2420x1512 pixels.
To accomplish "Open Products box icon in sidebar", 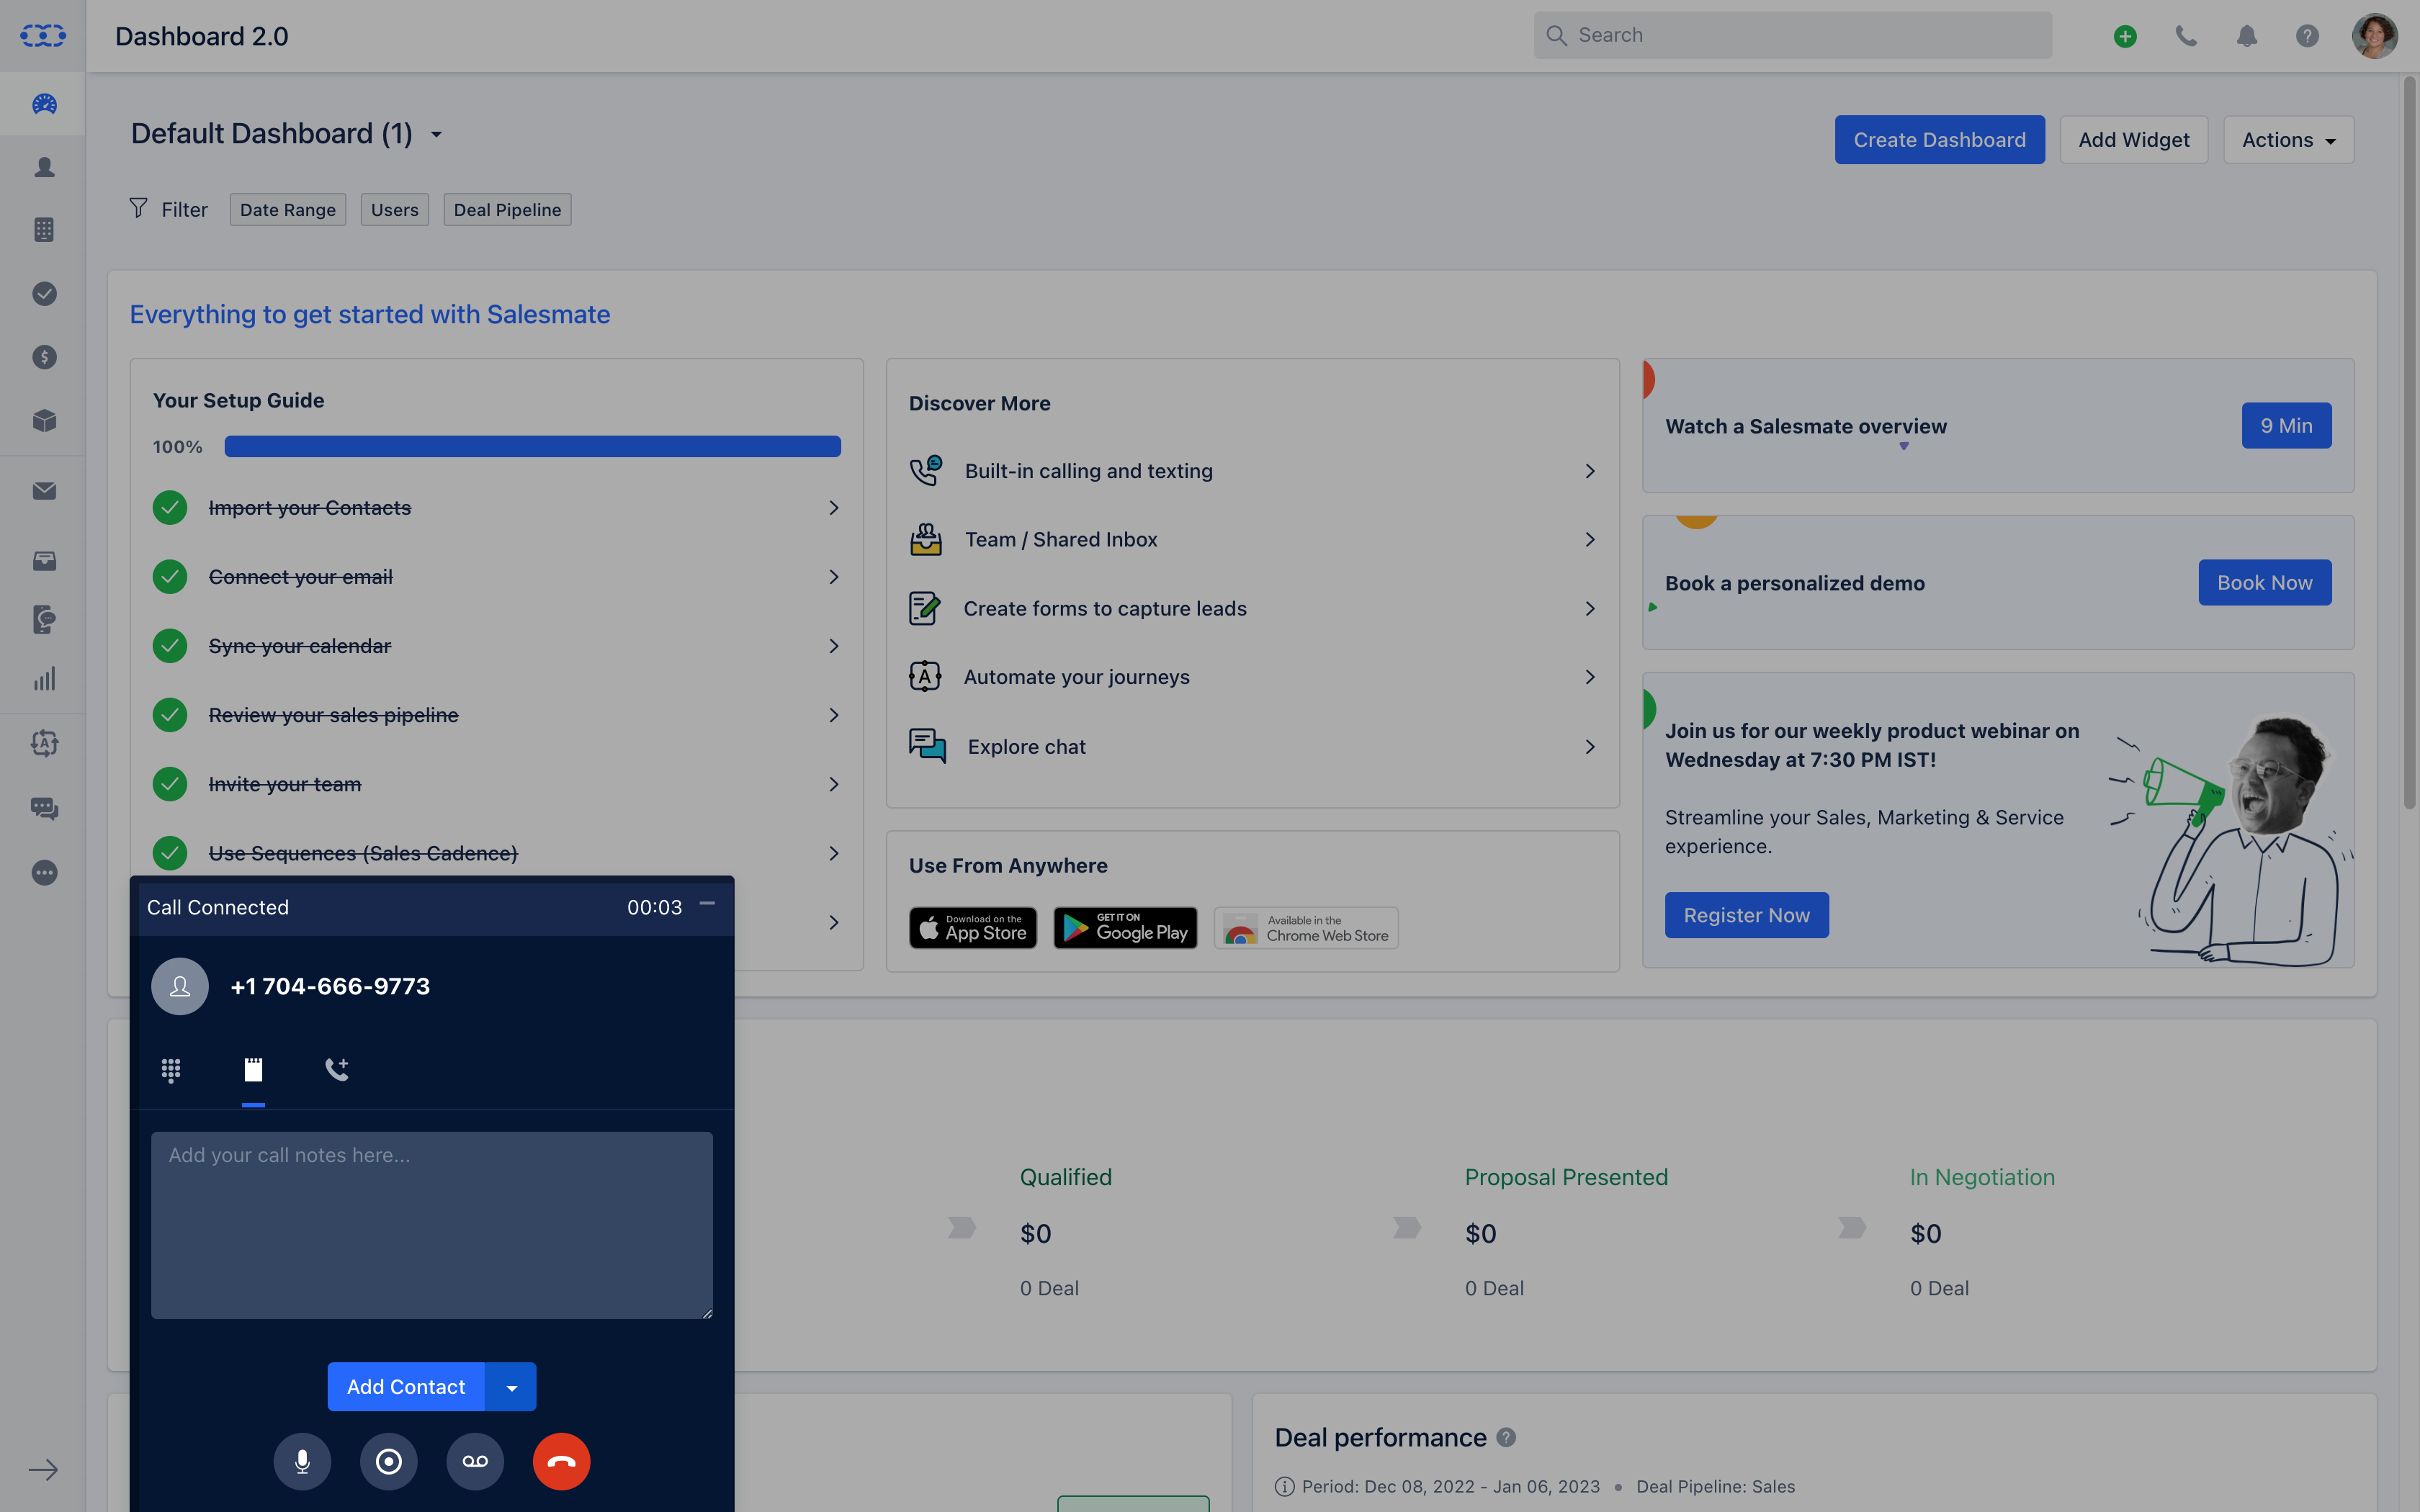I will point(44,420).
